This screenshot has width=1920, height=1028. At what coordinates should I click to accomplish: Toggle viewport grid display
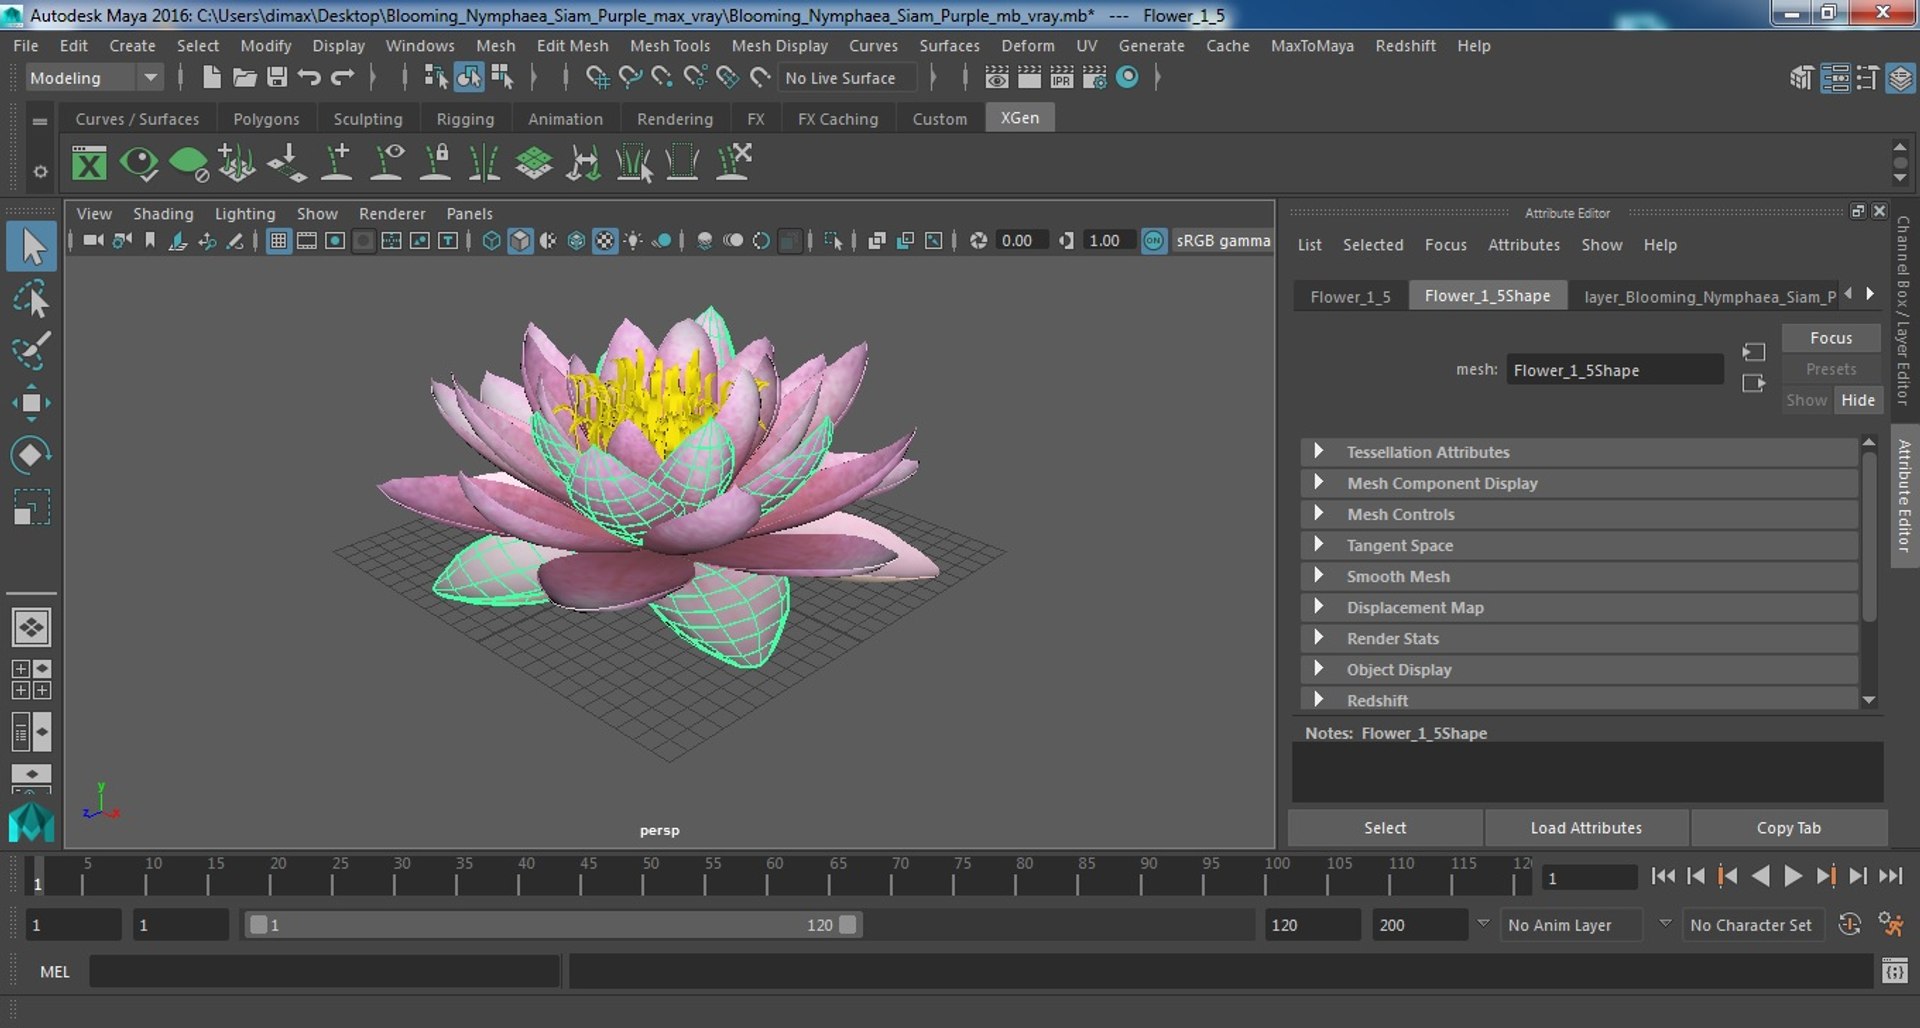point(278,240)
